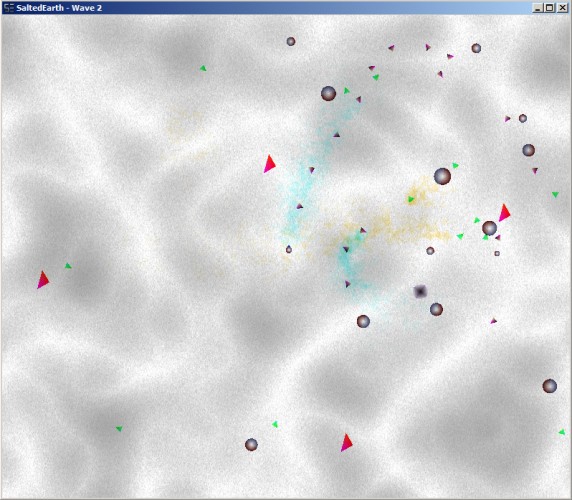Viewport: 572px width, 500px height.
Task: Click the small teardrop-shaped sprite
Action: point(289,249)
